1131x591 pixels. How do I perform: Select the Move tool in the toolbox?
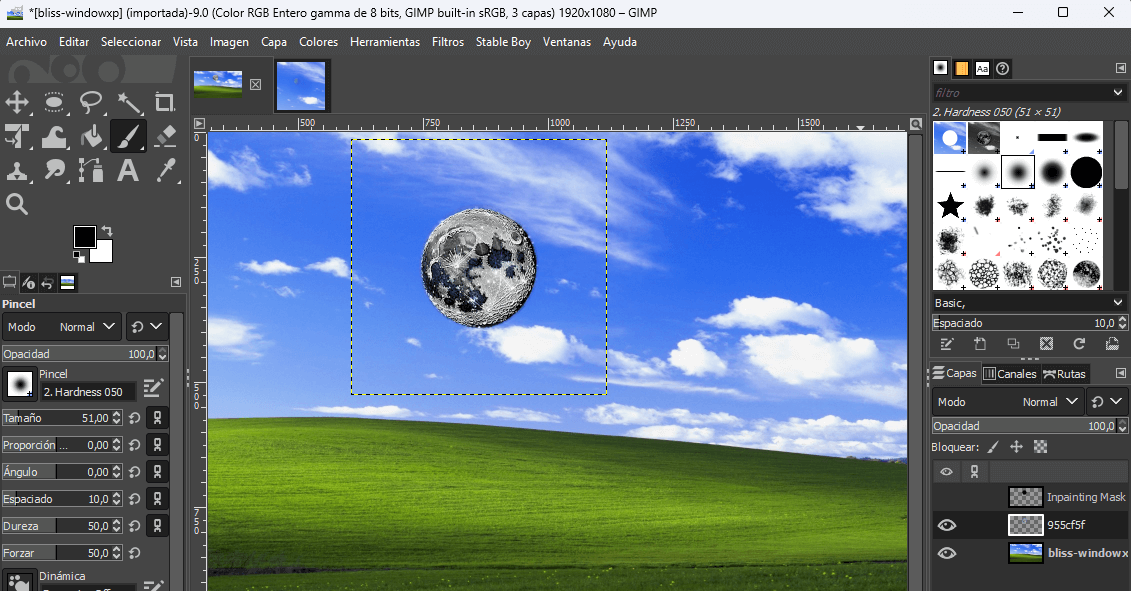click(17, 102)
